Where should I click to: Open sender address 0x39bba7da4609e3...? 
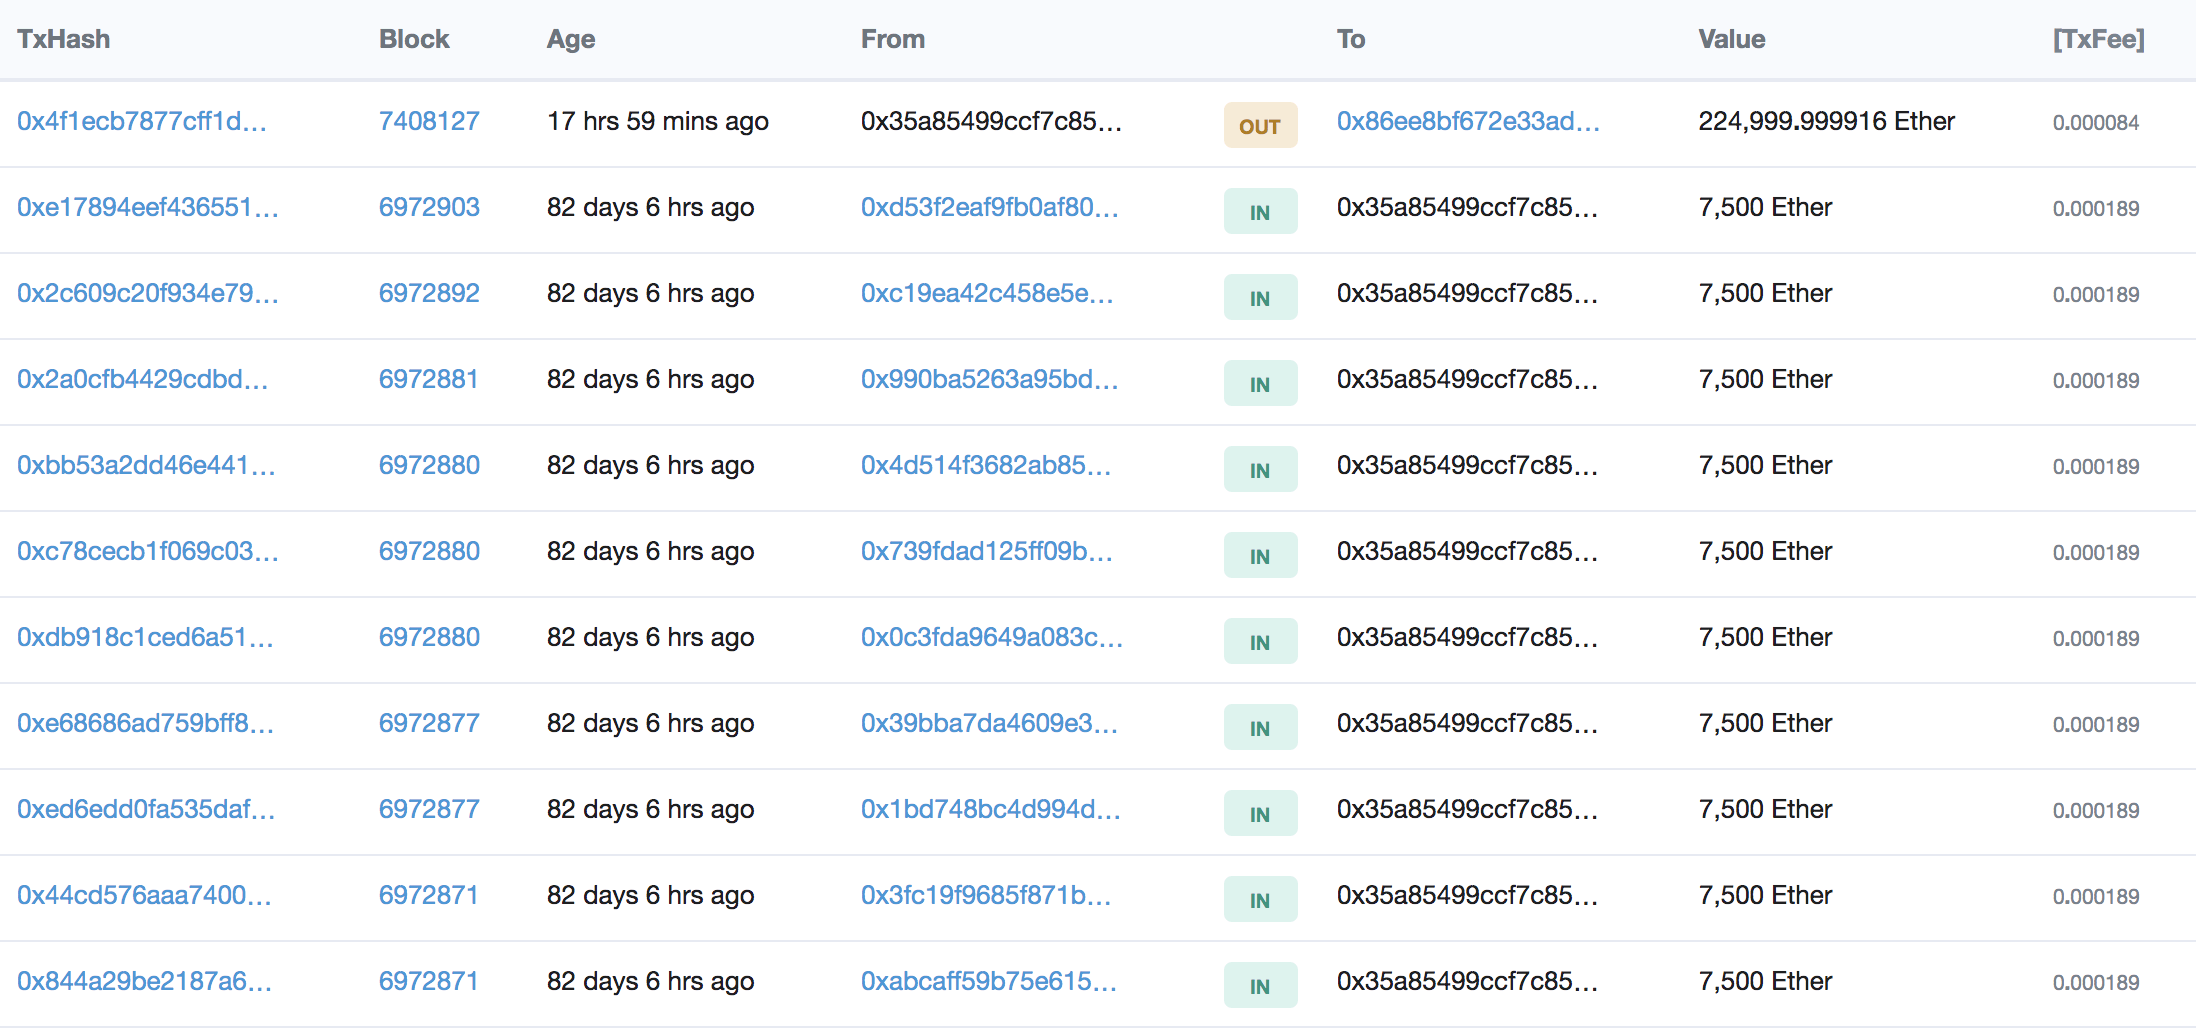[990, 723]
